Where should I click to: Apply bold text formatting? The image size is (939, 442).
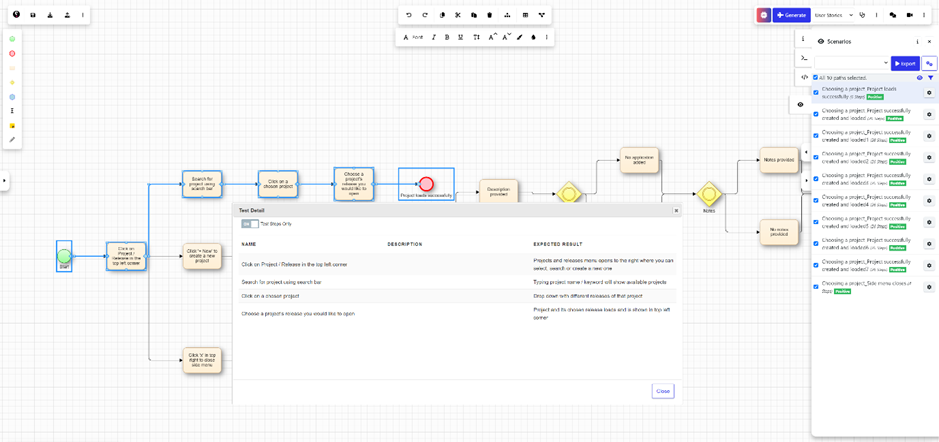(x=447, y=37)
